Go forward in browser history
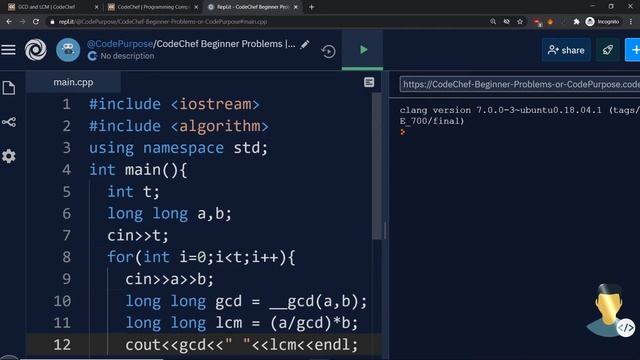Image resolution: width=640 pixels, height=360 pixels. pos(22,22)
